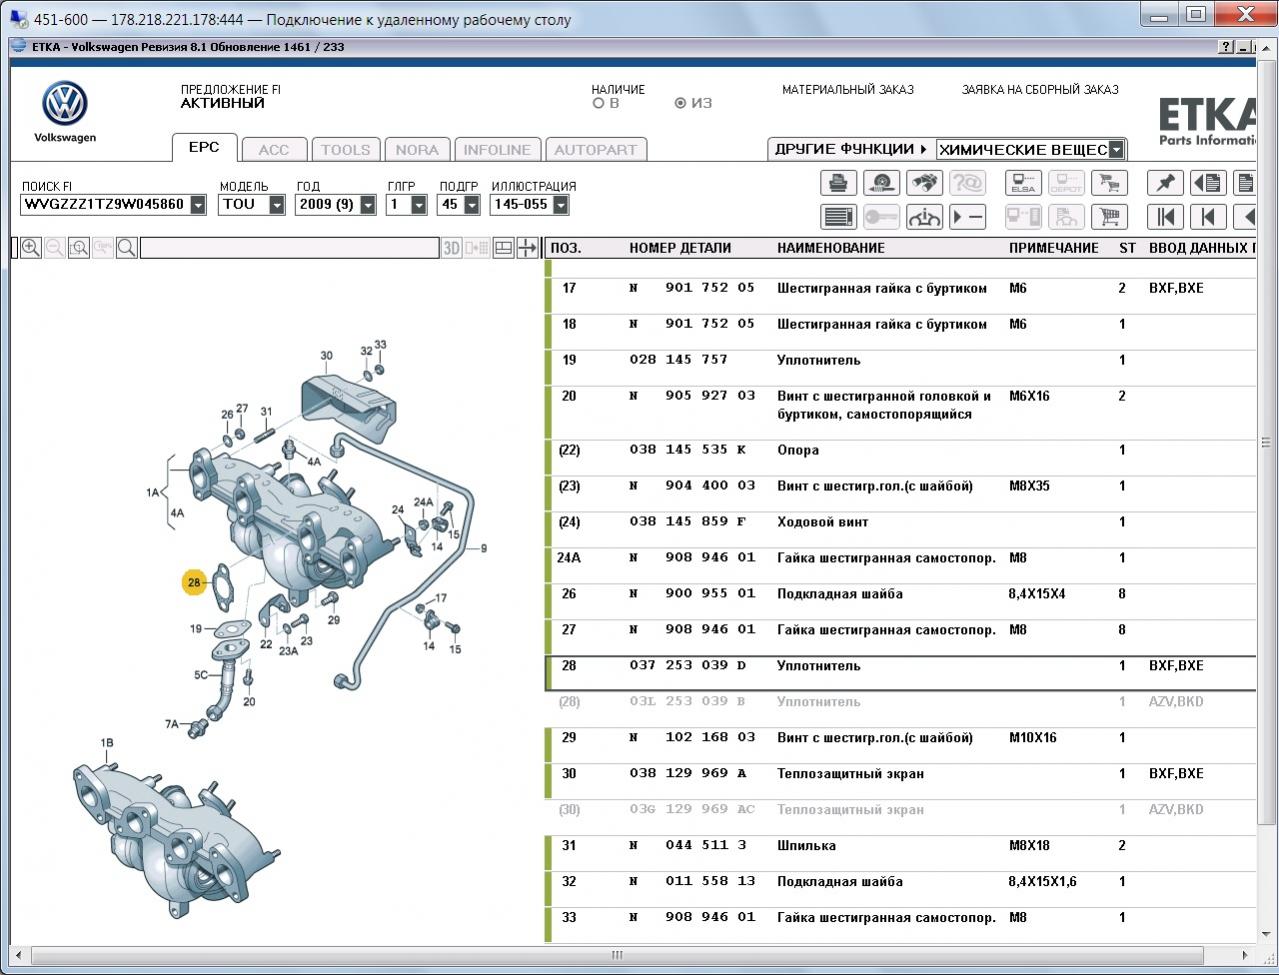Select the 'В' availability radio button
Image resolution: width=1279 pixels, height=975 pixels.
click(x=598, y=103)
